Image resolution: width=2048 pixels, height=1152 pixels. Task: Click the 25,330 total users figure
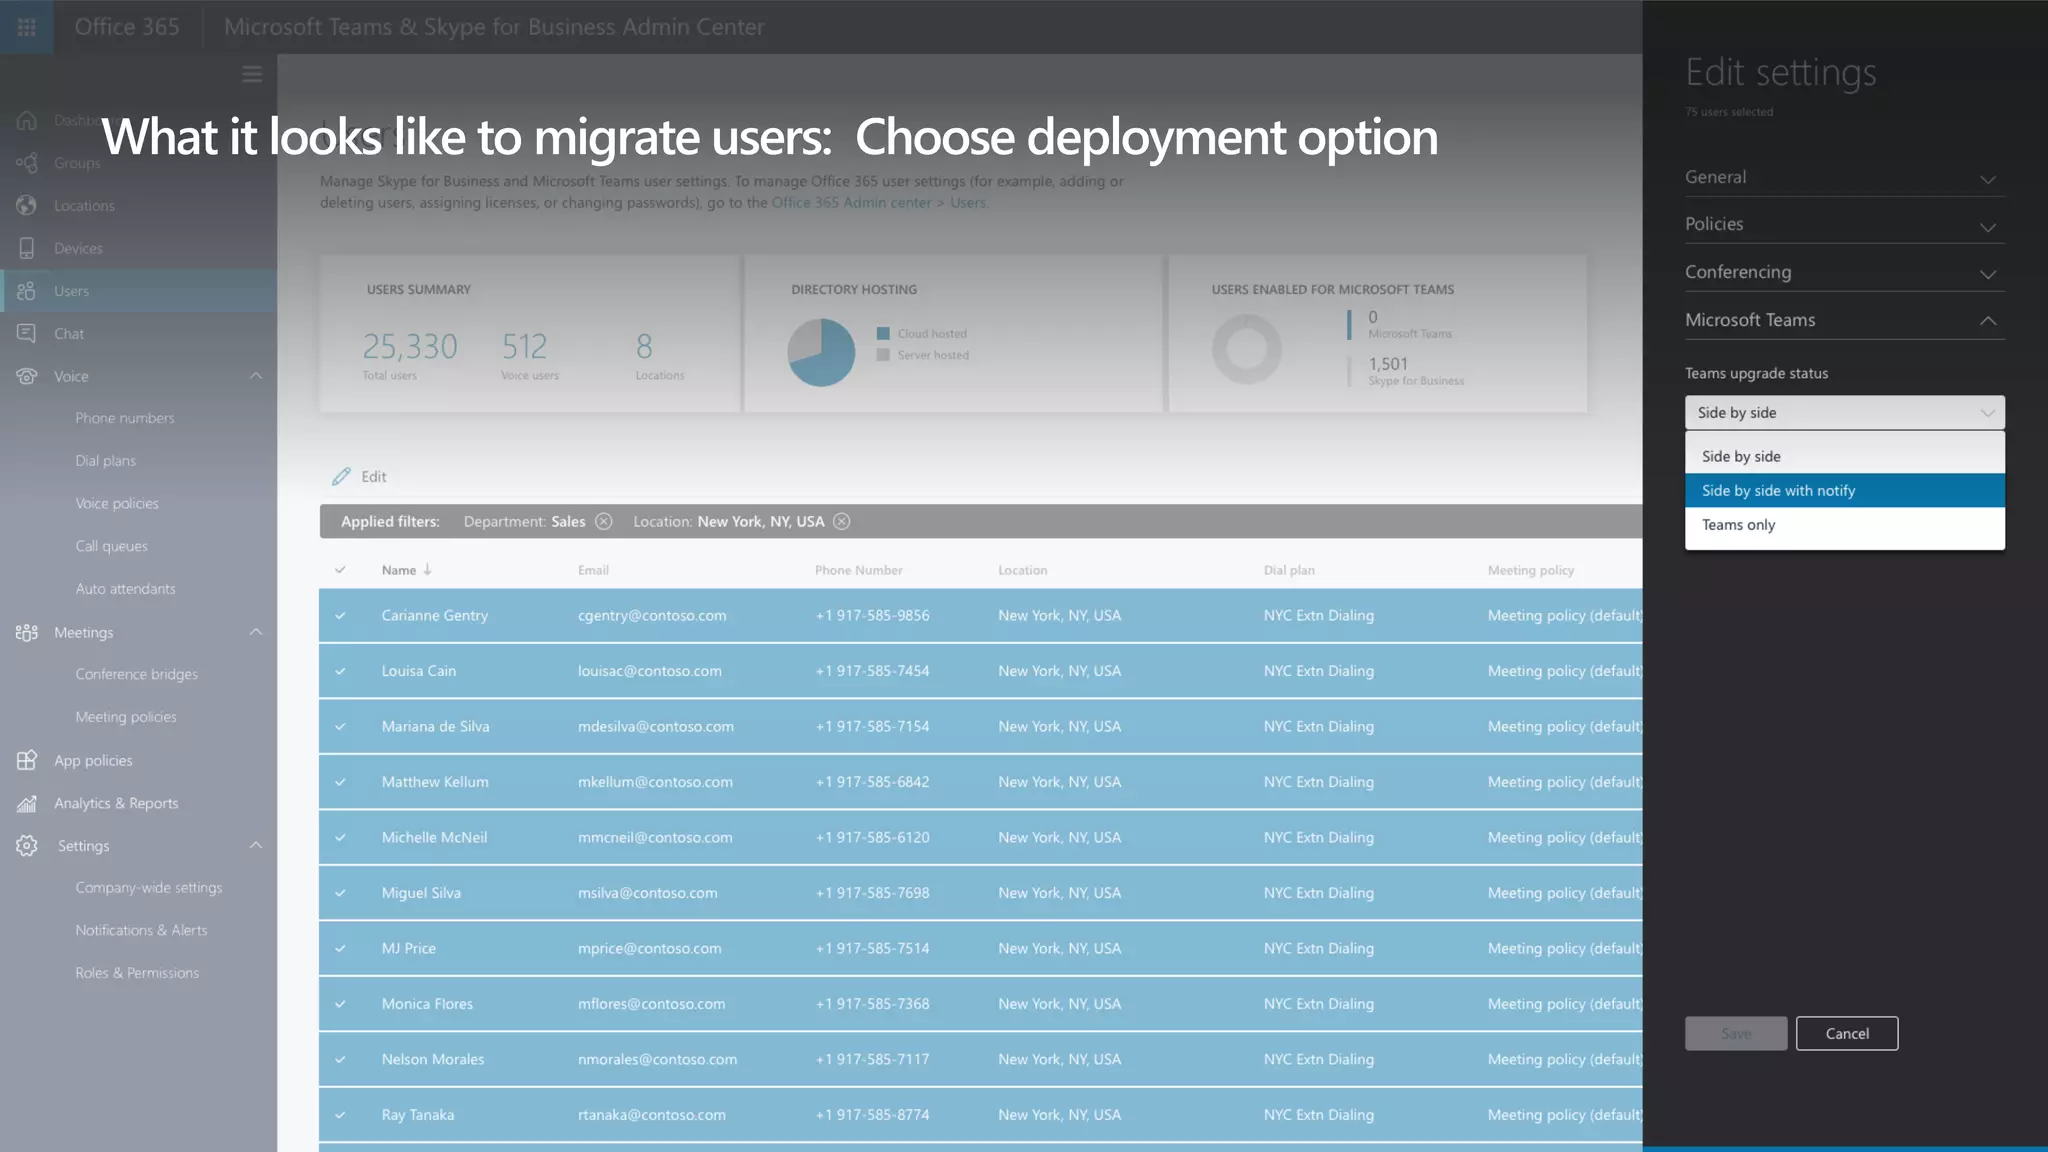[x=410, y=347]
